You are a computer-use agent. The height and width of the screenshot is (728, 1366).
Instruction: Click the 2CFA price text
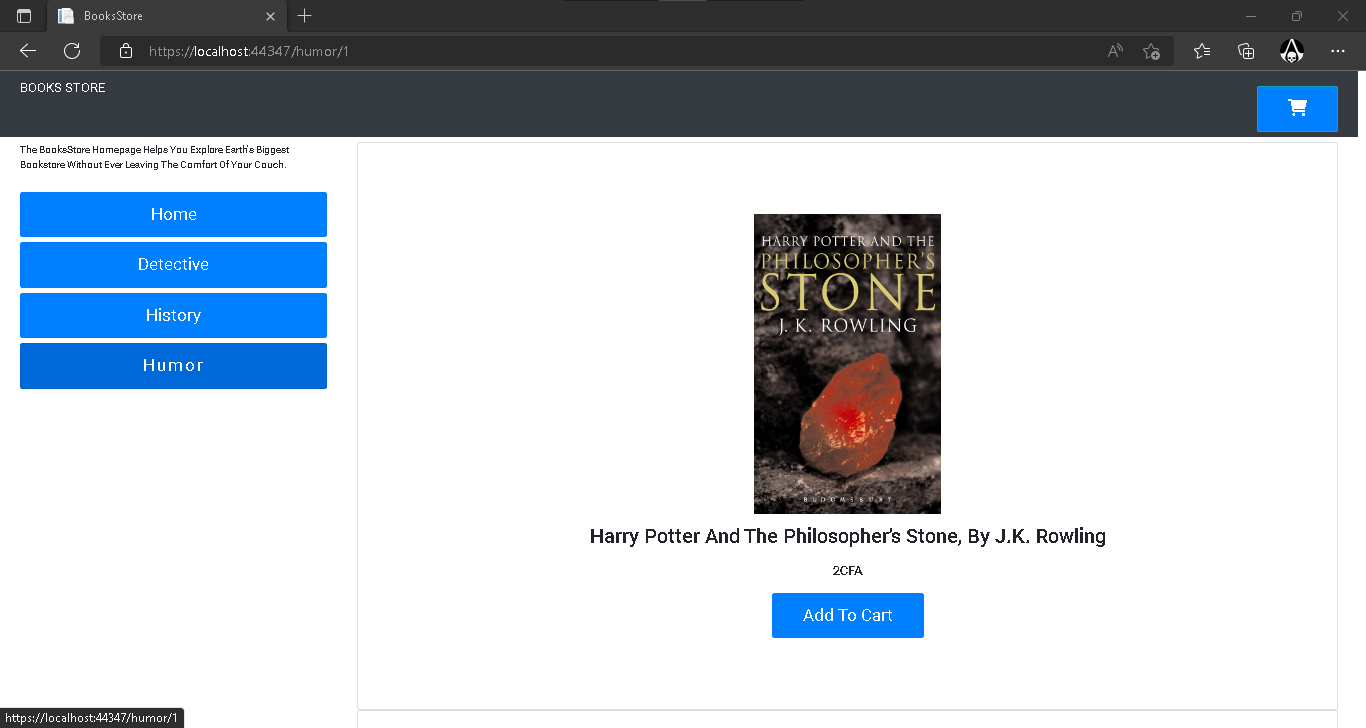coord(847,571)
